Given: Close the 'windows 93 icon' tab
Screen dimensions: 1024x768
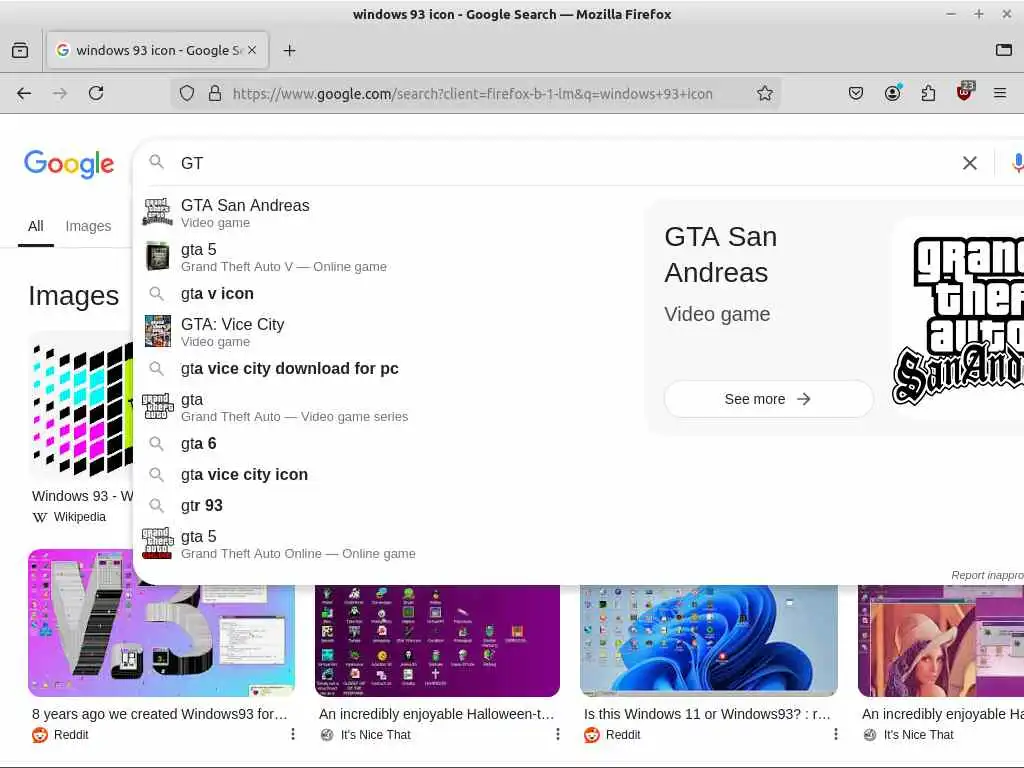Looking at the screenshot, I should pyautogui.click(x=252, y=50).
